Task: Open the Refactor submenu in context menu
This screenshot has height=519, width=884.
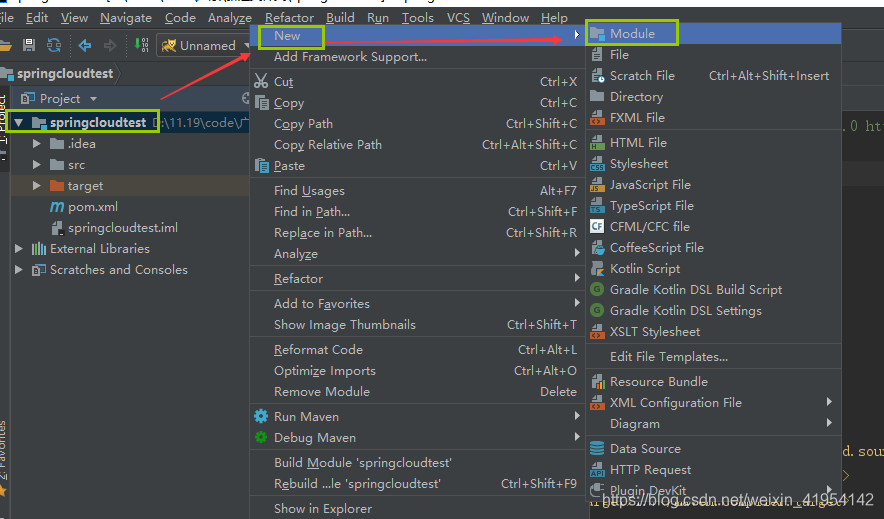Action: pyautogui.click(x=417, y=278)
